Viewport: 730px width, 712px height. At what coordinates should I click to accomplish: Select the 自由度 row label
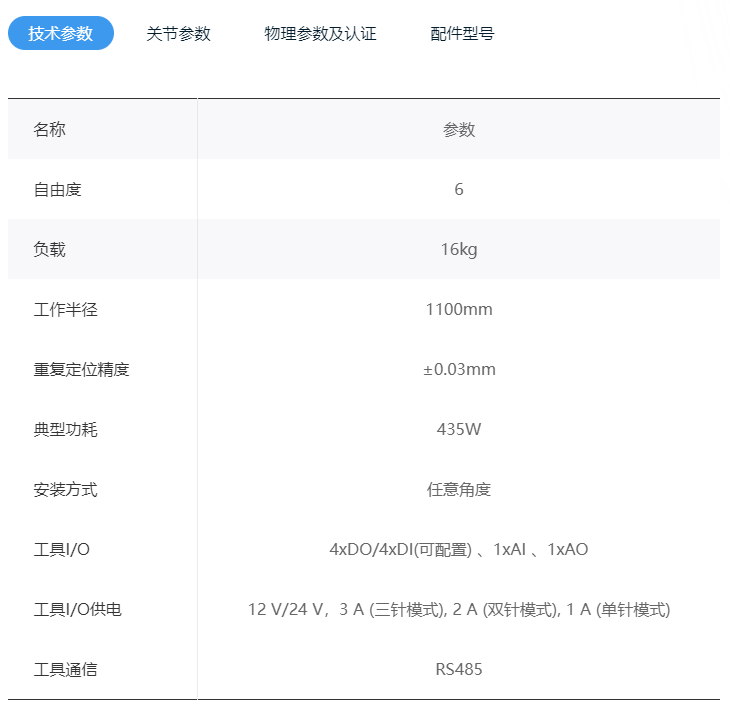[x=58, y=190]
